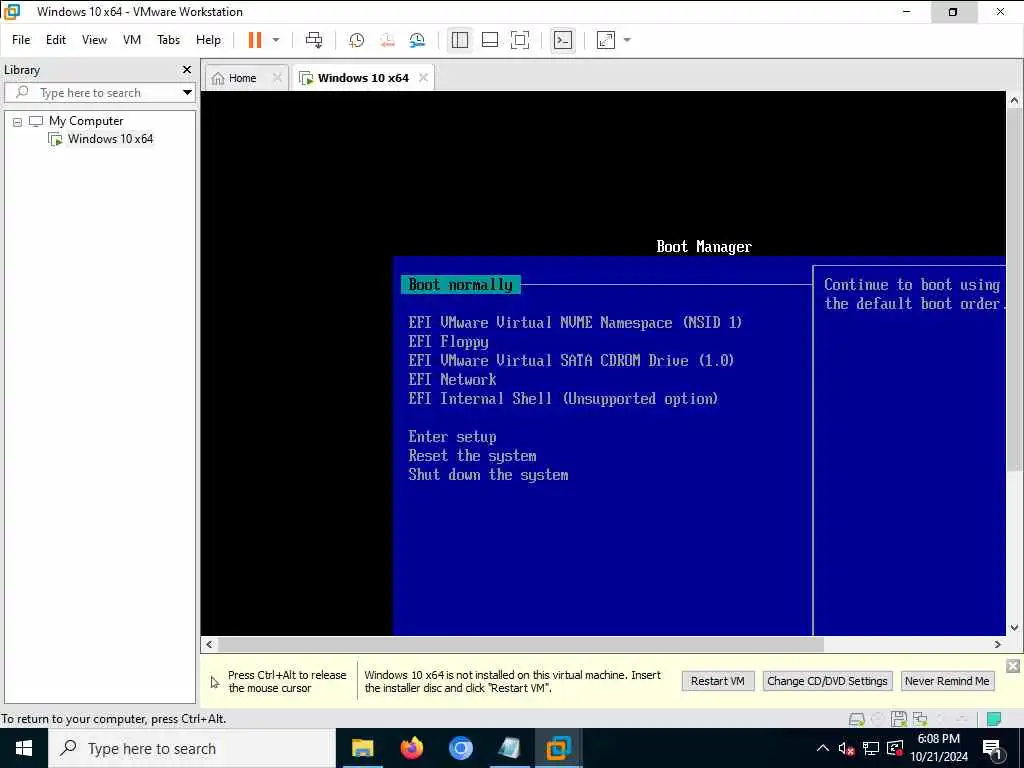1024x768 pixels.
Task: Show hidden system tray icons chevron
Action: click(x=823, y=748)
